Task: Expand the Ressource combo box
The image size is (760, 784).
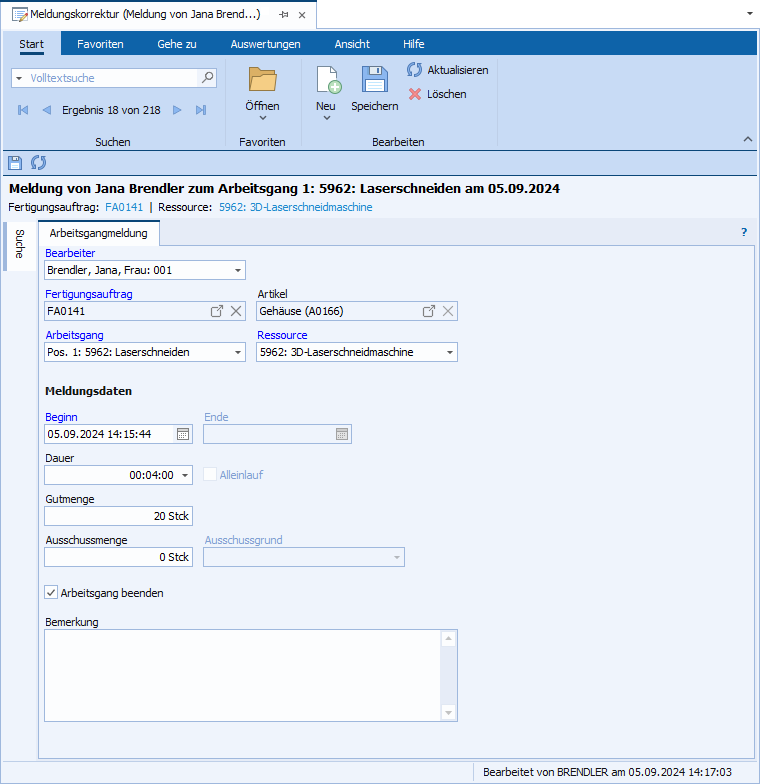Action: tap(450, 352)
